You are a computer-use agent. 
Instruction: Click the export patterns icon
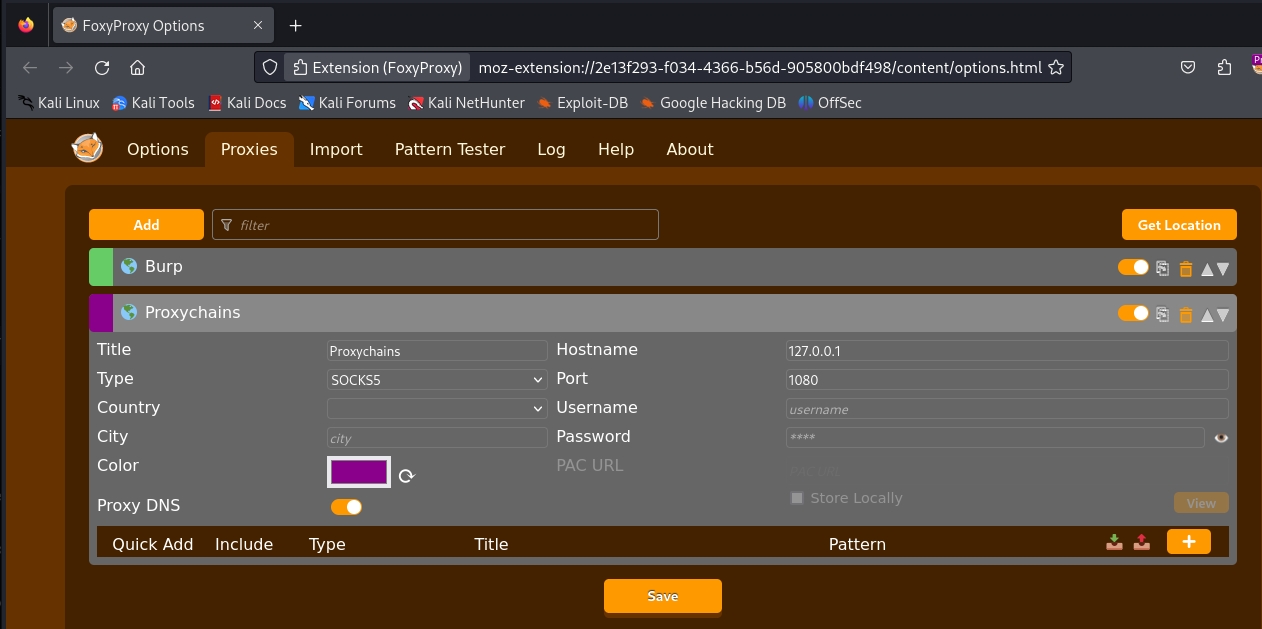click(1142, 542)
